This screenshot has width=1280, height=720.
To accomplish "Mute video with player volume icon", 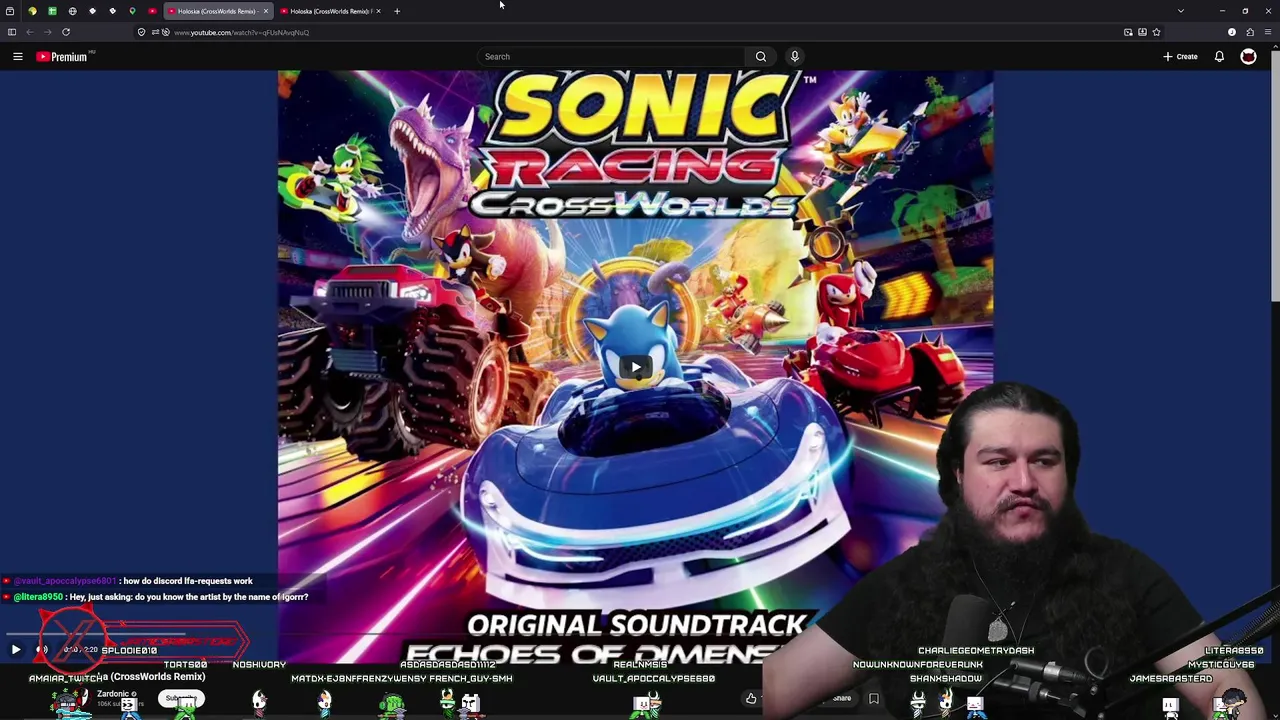I will 42,650.
